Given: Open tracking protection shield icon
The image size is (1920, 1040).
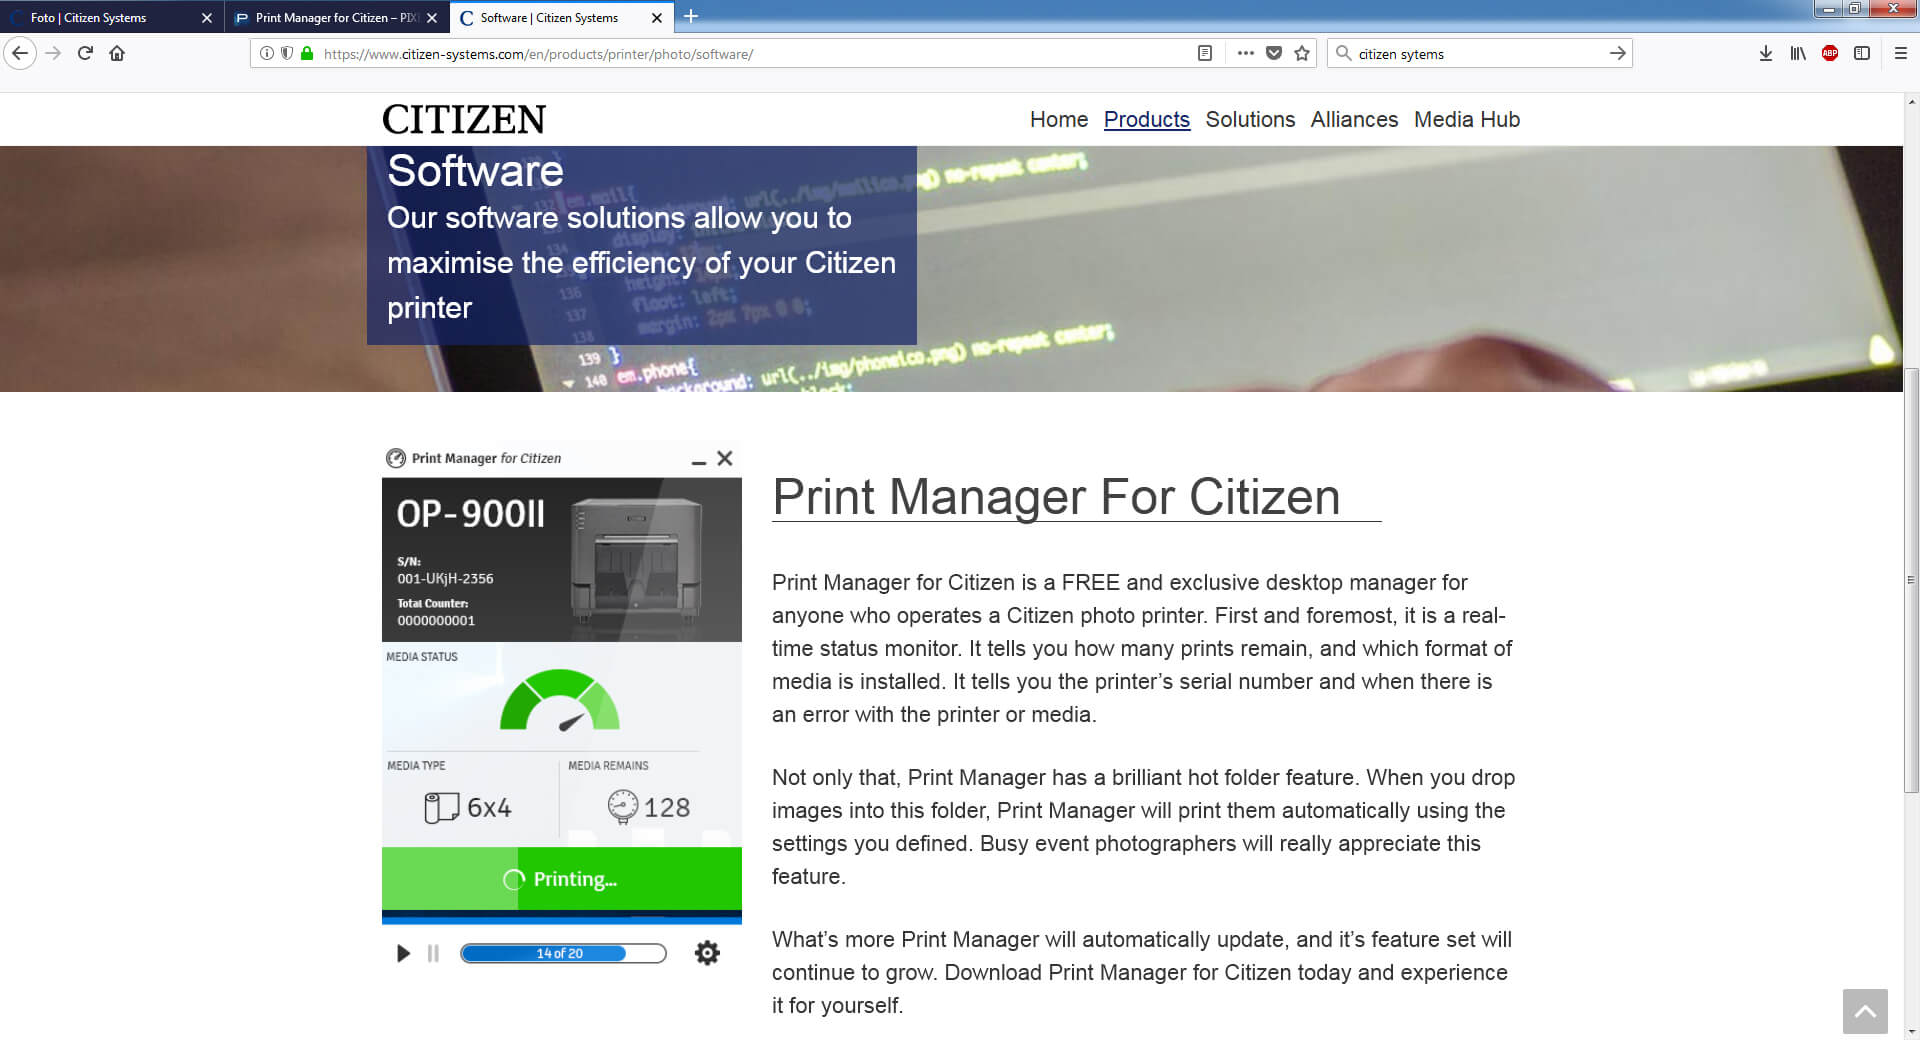Looking at the screenshot, I should (287, 53).
